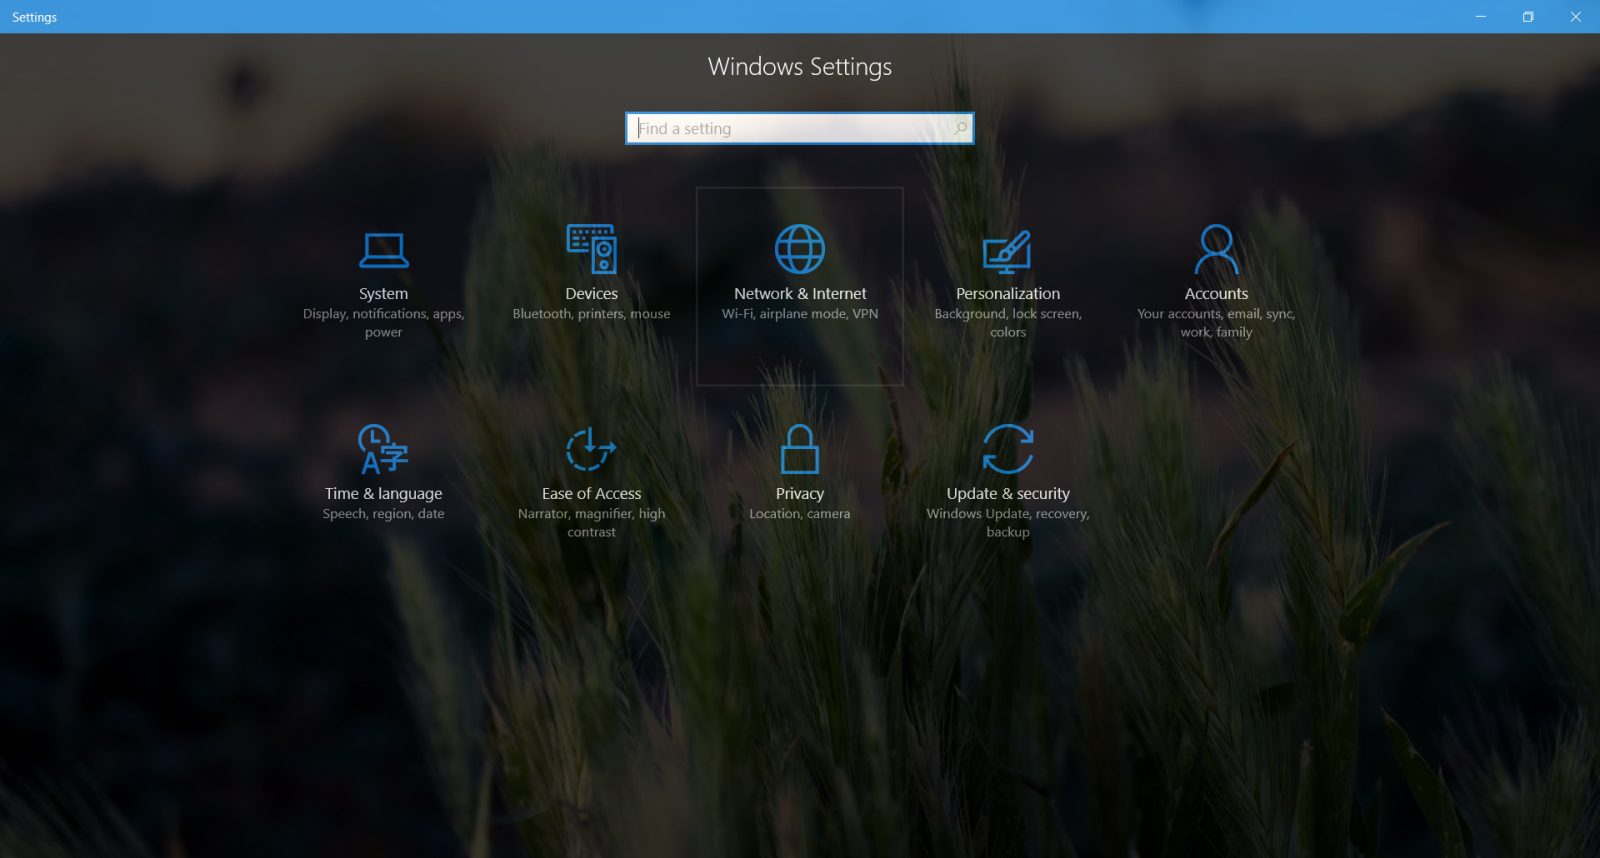Open the Update & security arrows icon
Viewport: 1600px width, 858px height.
coord(1008,449)
